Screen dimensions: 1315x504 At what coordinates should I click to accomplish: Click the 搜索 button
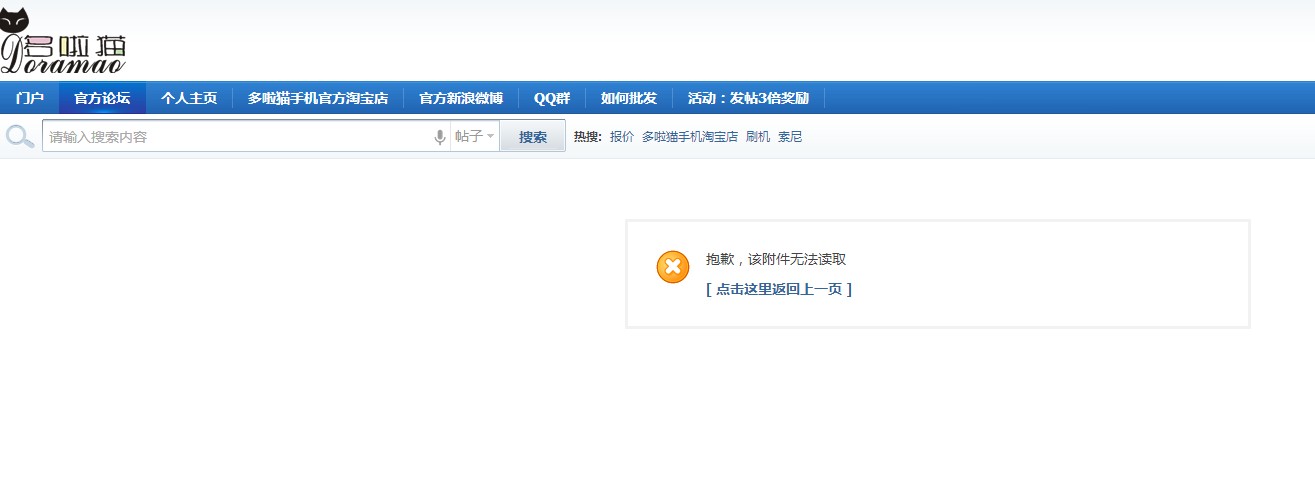(x=533, y=137)
